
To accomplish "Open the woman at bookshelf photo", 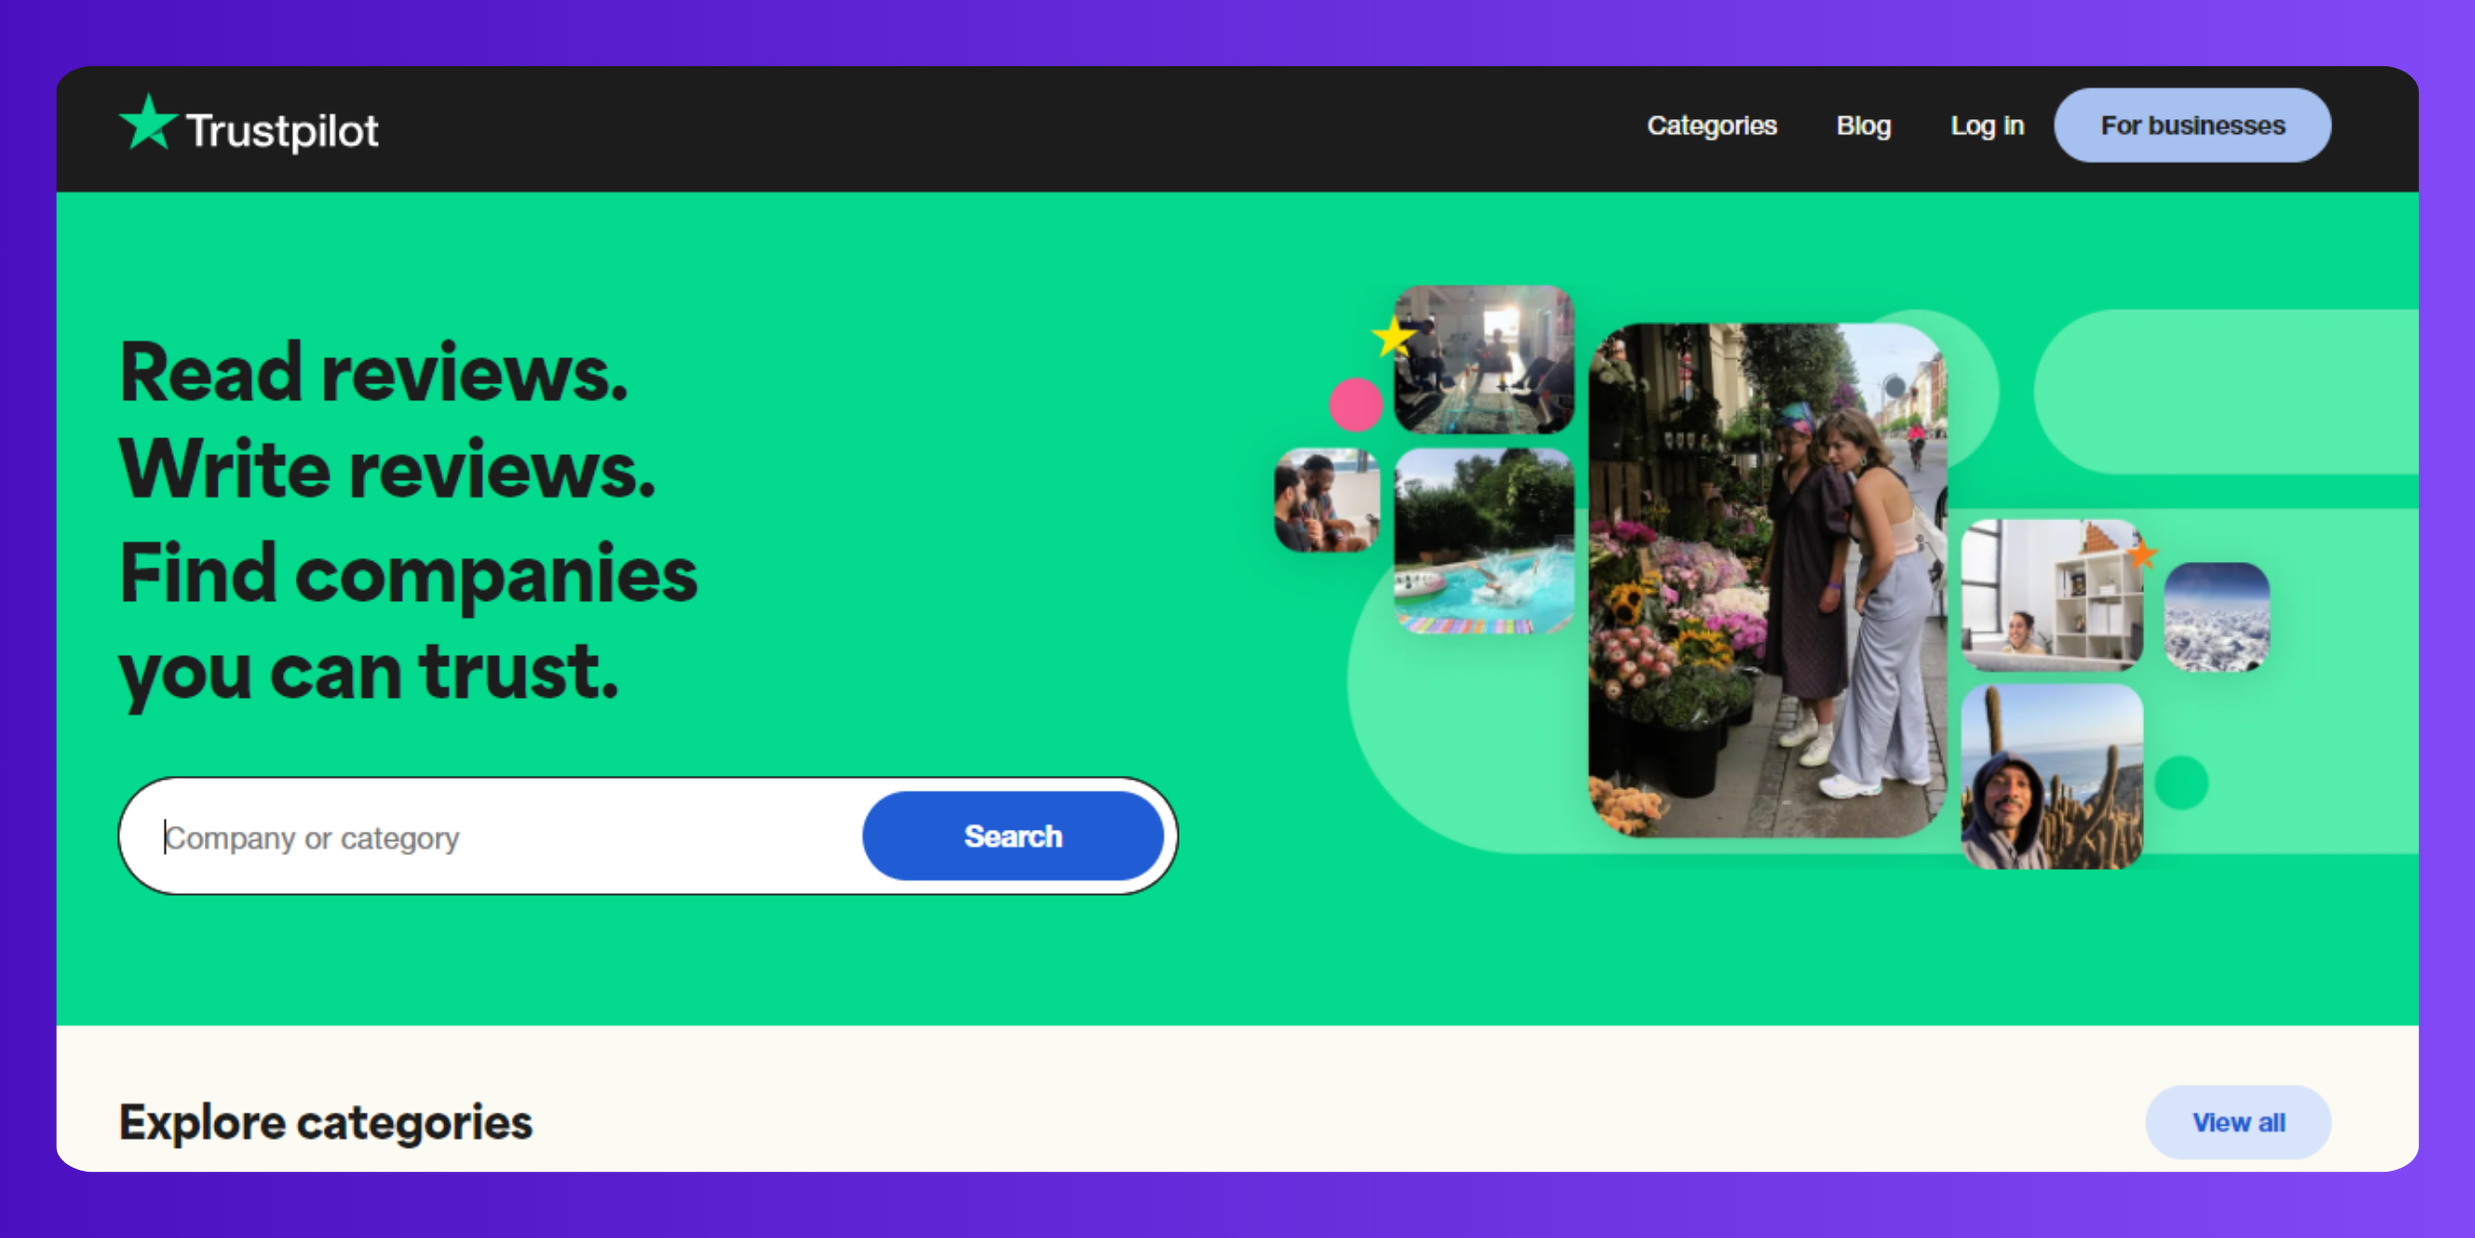I will [2052, 595].
